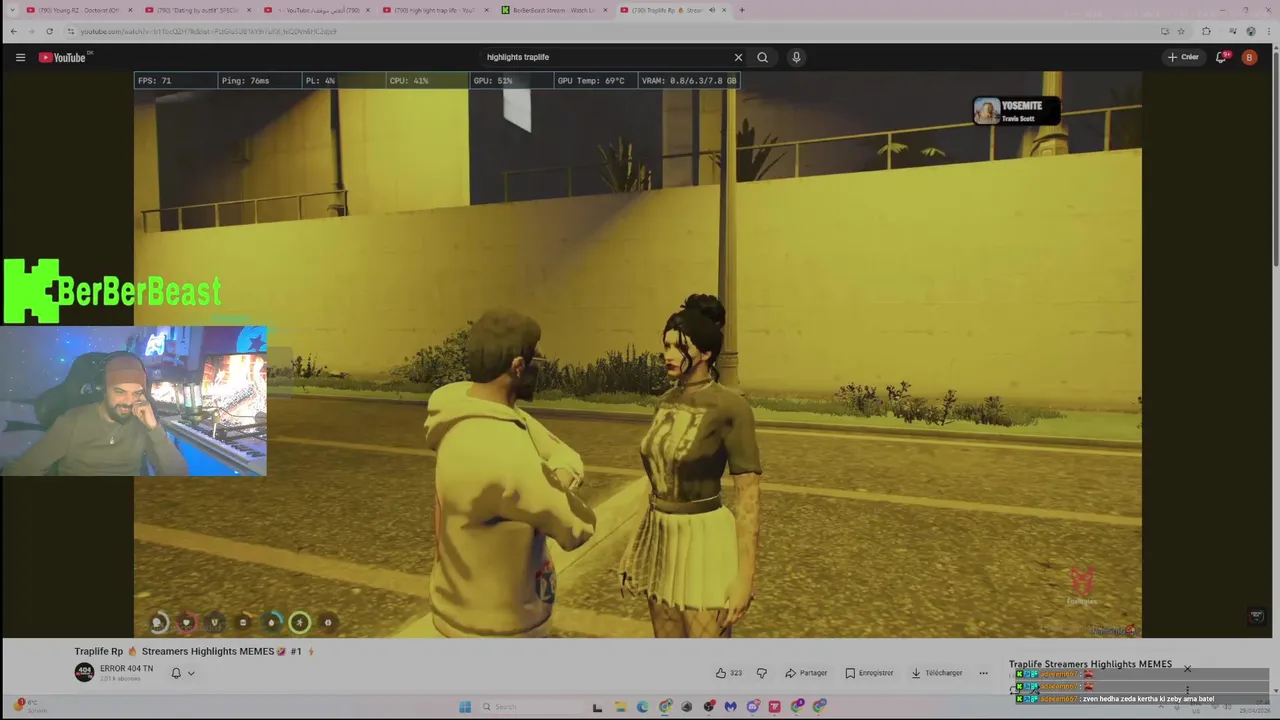
Task: Bookmark this page with the star icon
Action: 1181,31
